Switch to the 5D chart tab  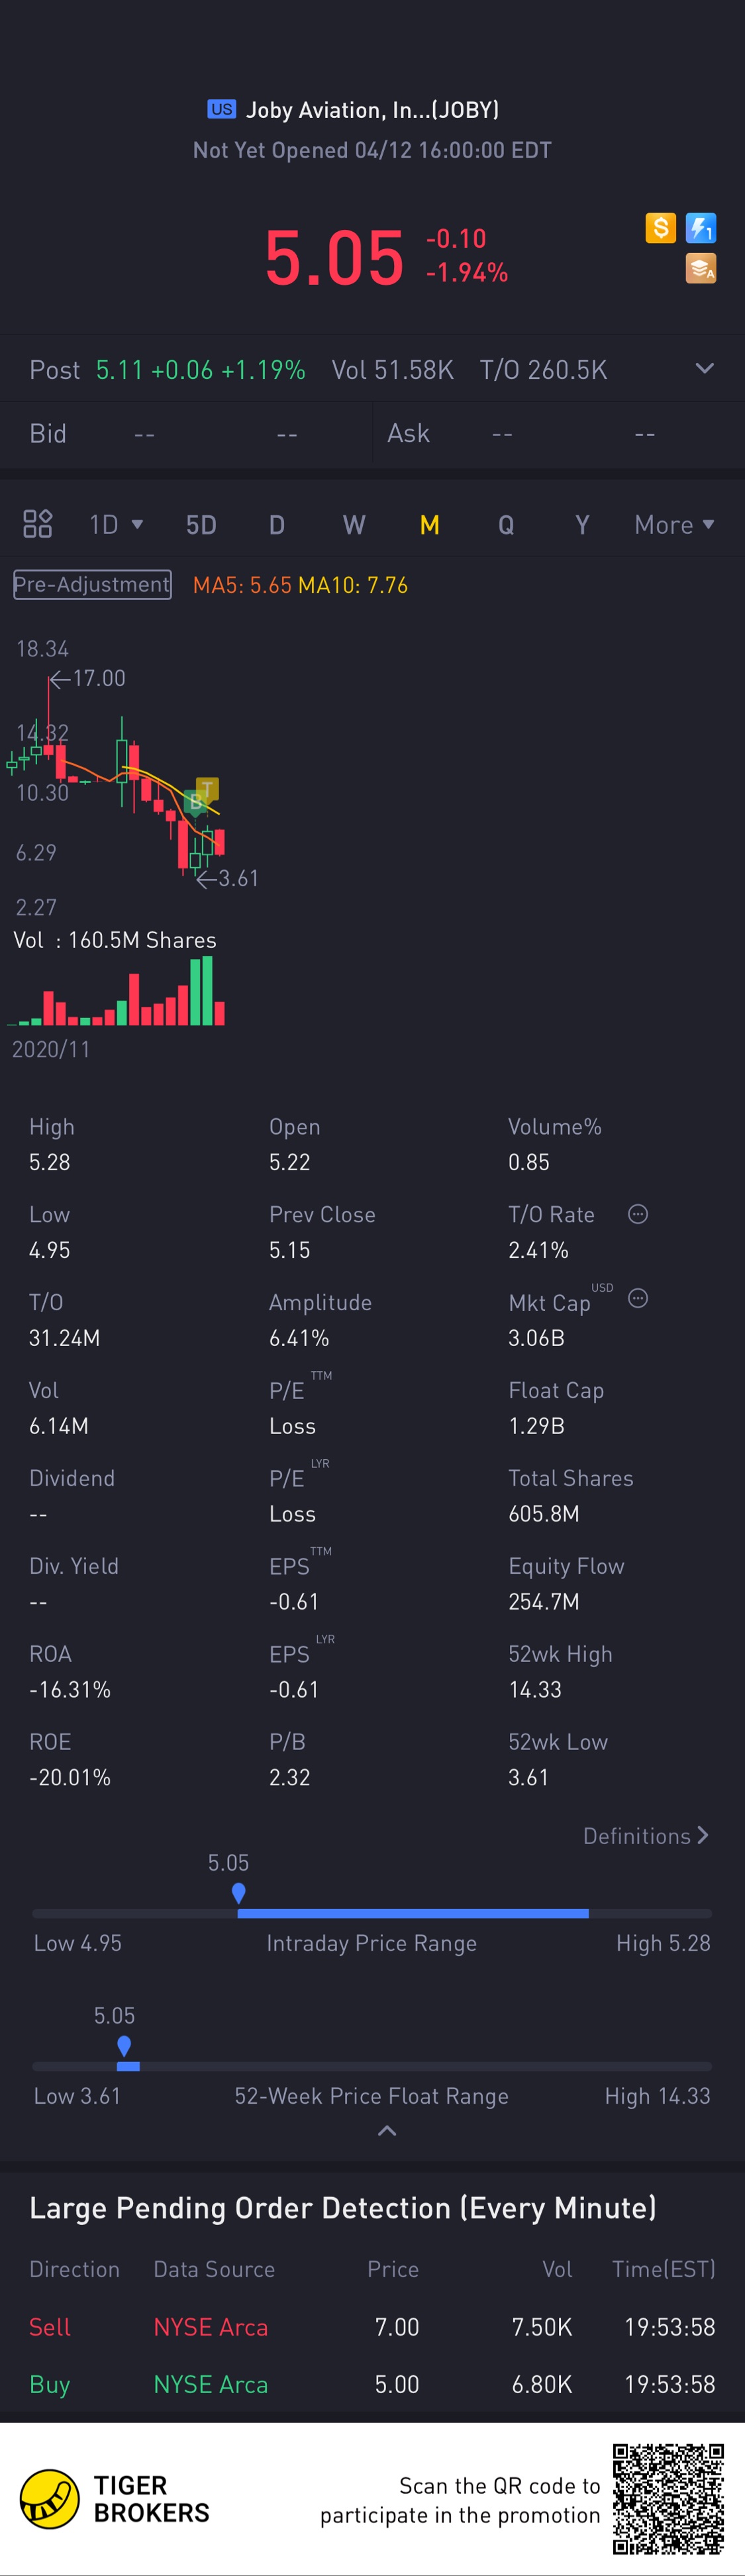201,525
